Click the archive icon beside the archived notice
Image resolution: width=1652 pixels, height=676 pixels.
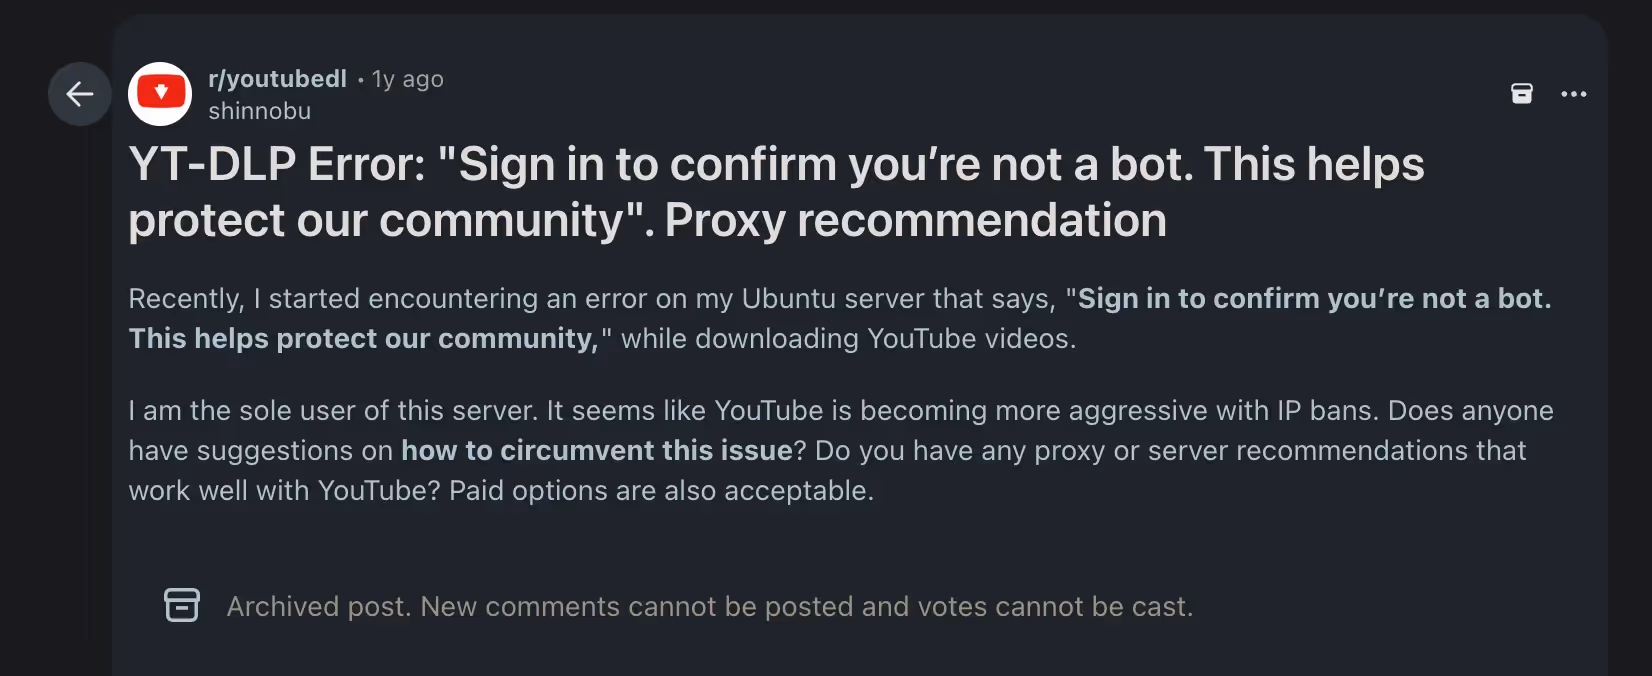point(182,605)
